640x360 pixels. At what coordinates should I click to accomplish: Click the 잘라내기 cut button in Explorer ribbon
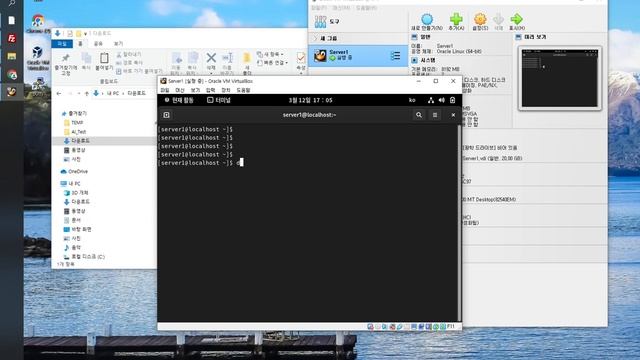pos(129,54)
